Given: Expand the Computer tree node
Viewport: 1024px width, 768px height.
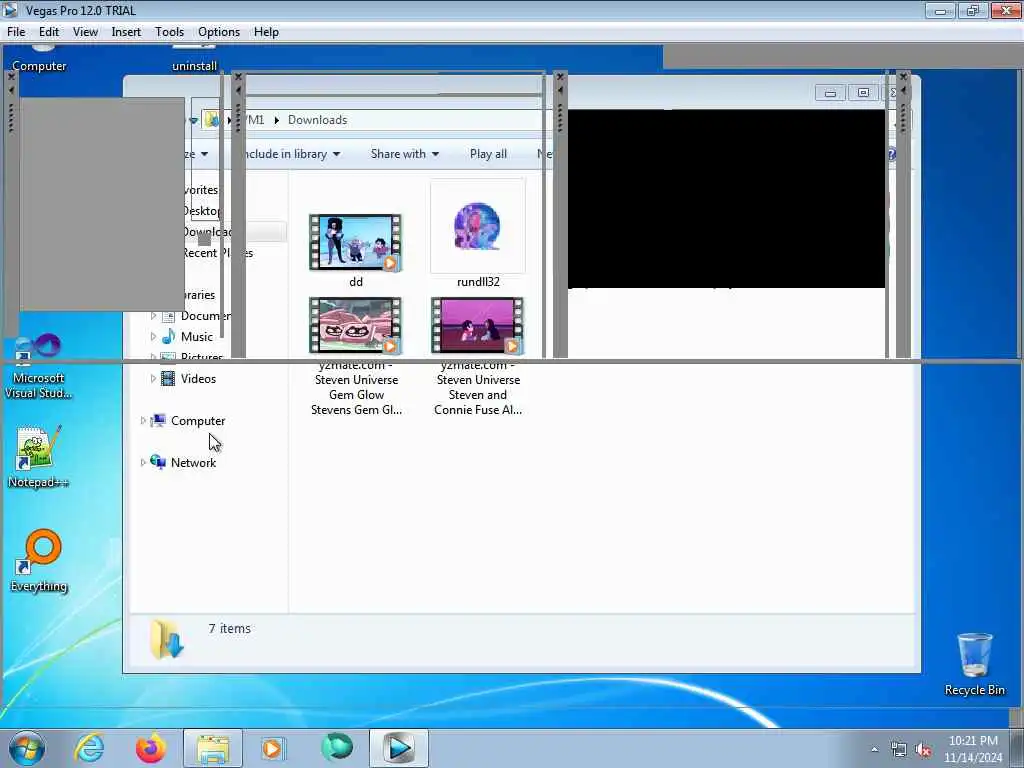Looking at the screenshot, I should click(143, 421).
